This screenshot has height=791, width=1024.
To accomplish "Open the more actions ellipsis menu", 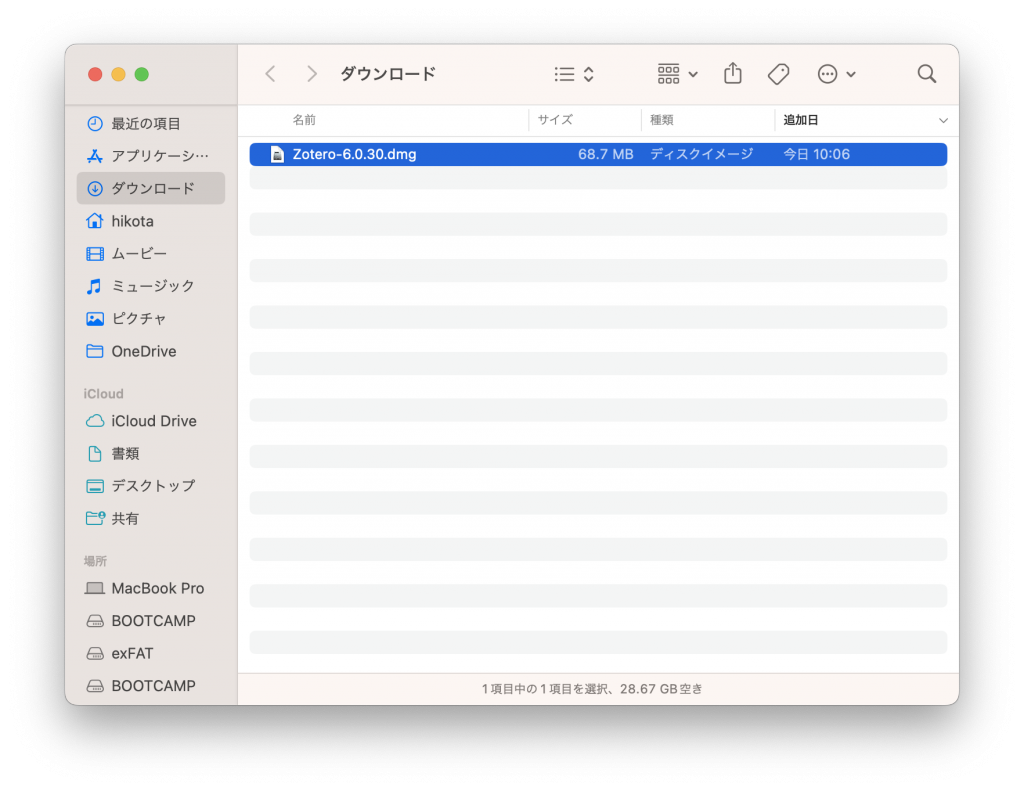I will point(837,74).
